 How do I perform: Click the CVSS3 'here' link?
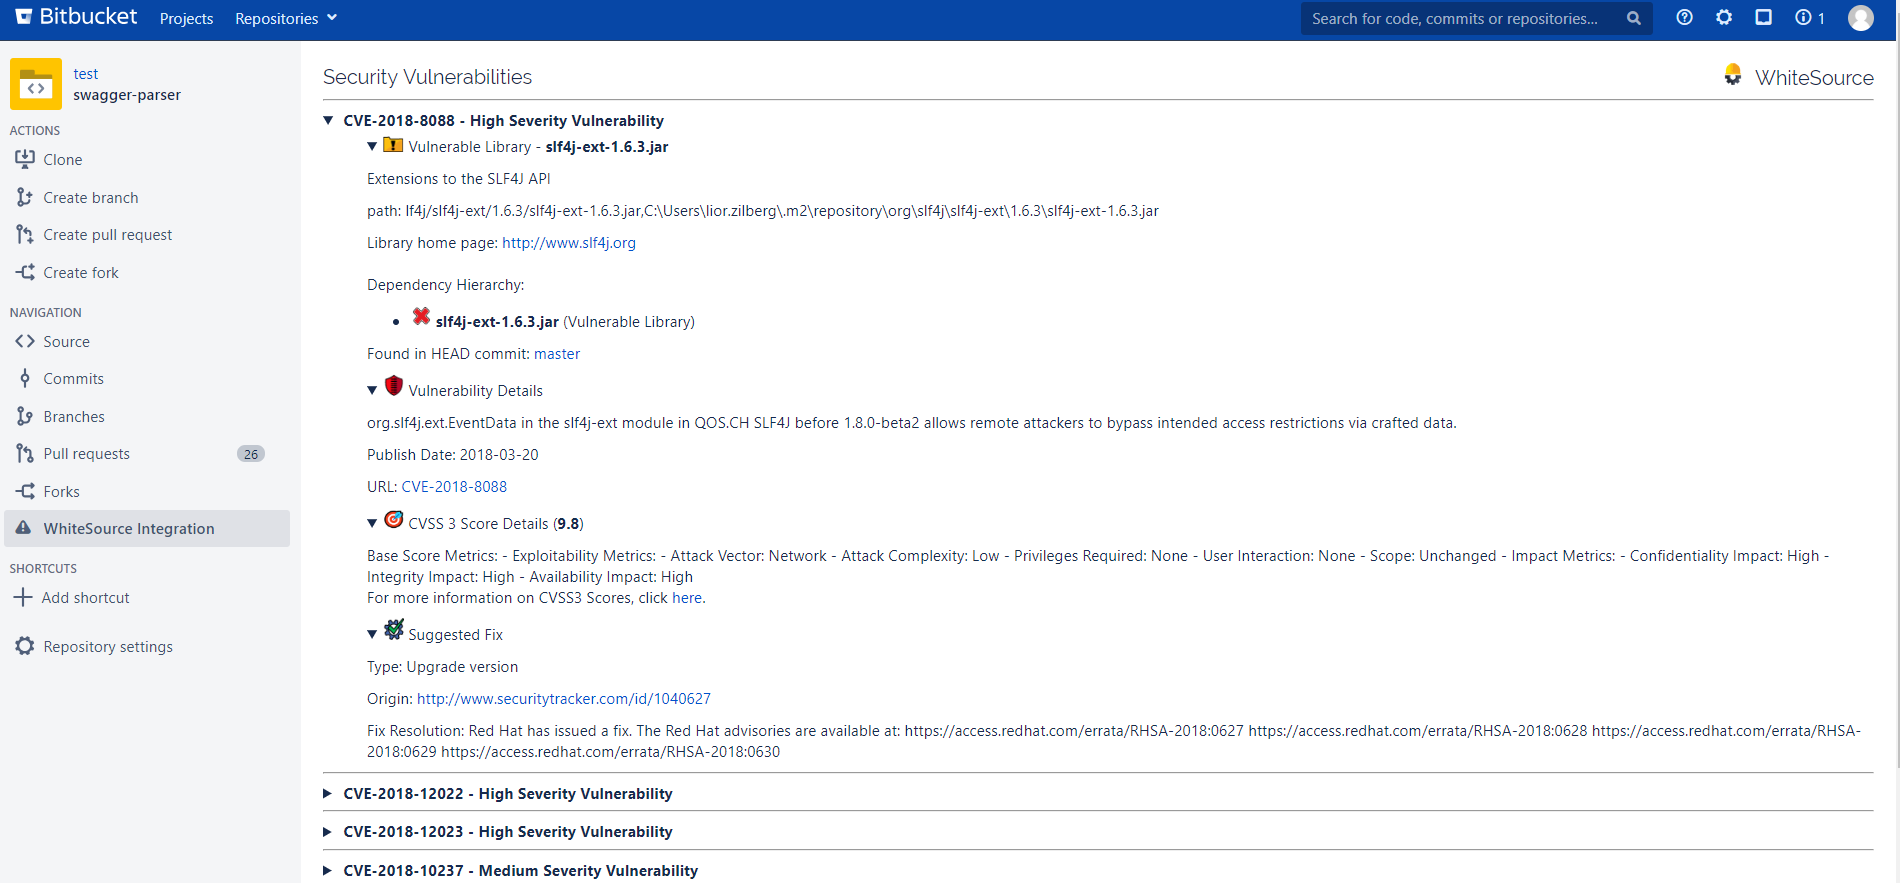pos(687,597)
